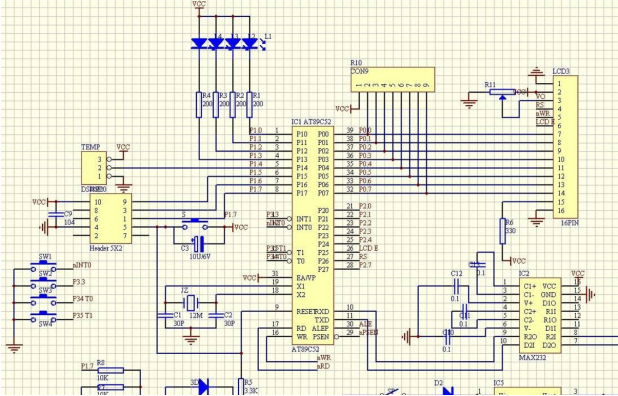Click capacitor C3 10U/6V symbol
The image size is (618, 396).
coord(199,244)
